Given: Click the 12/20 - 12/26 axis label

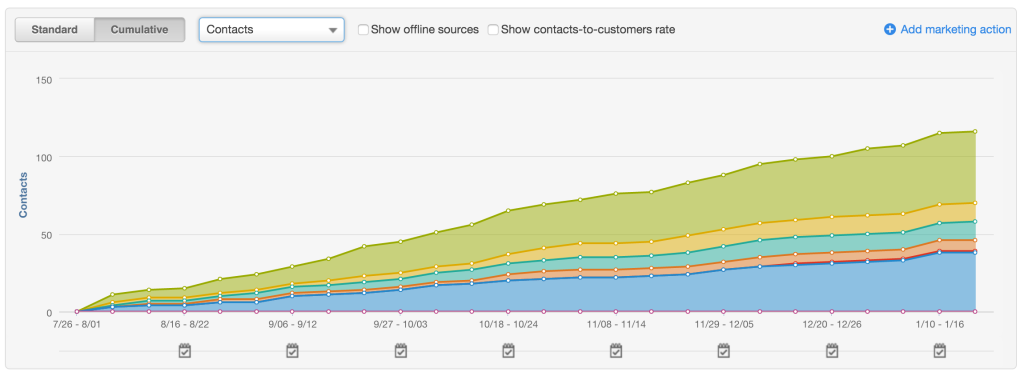Looking at the screenshot, I should [831, 324].
